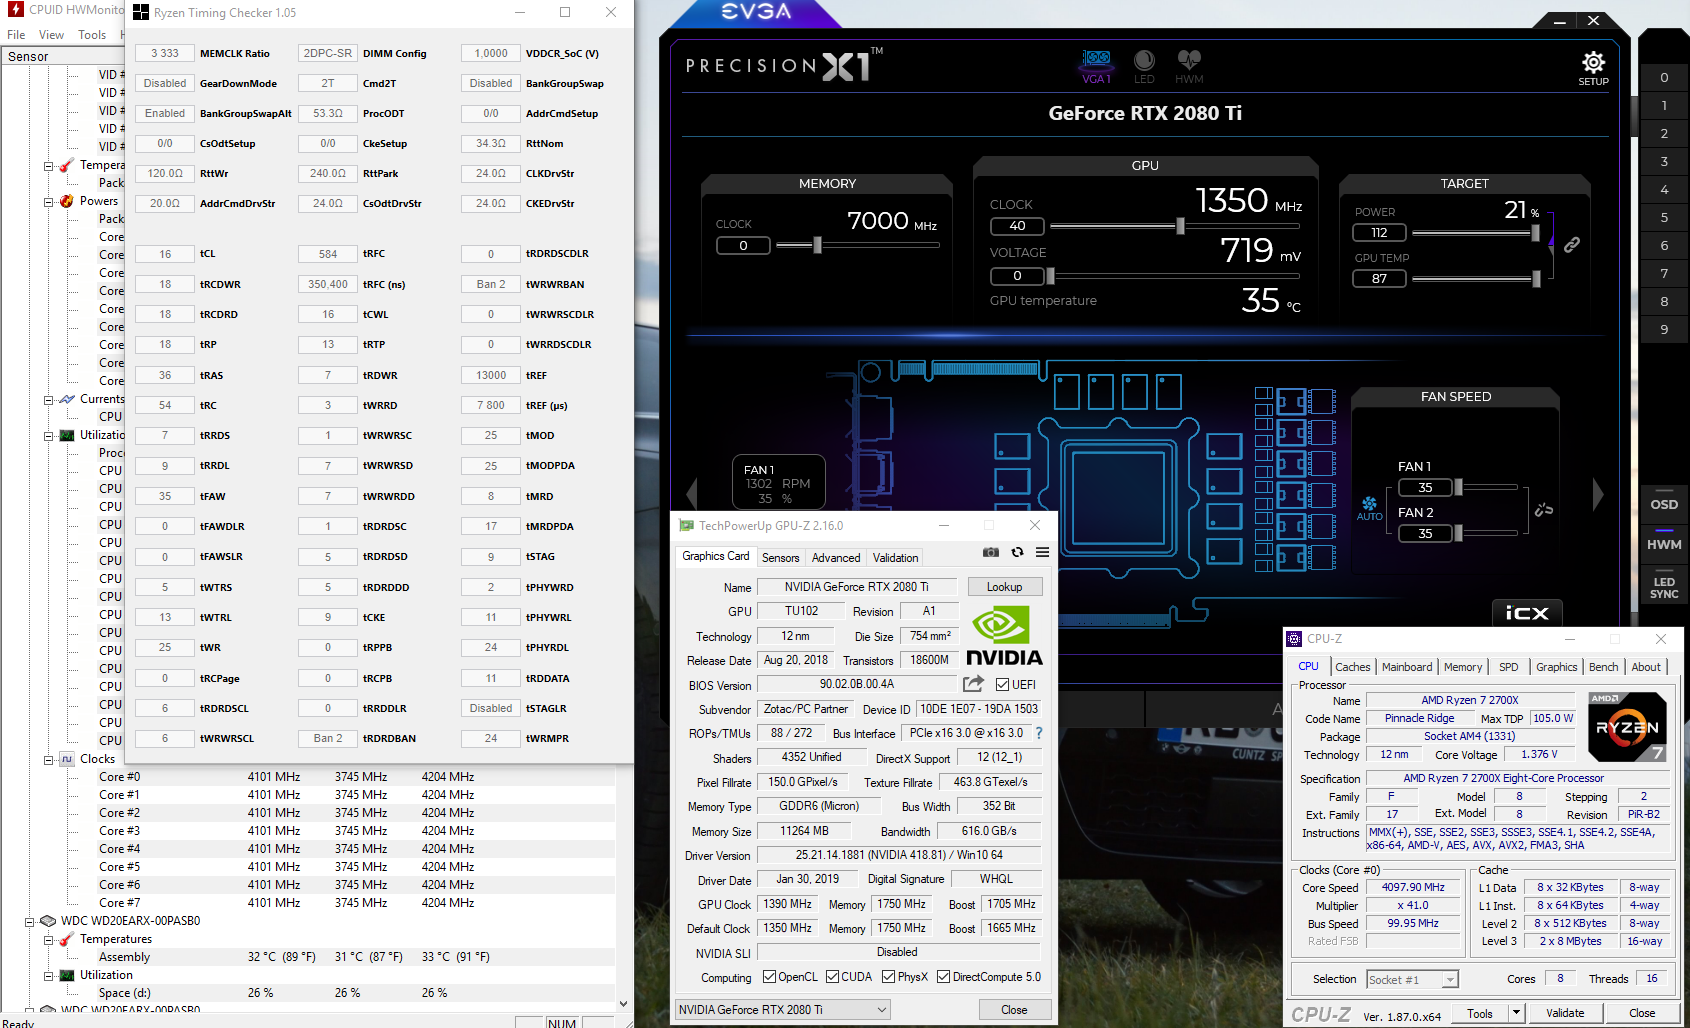The image size is (1690, 1028).
Task: Open the HWM heart-monitor icon in Precision X1's top bar
Action: pos(1189,66)
